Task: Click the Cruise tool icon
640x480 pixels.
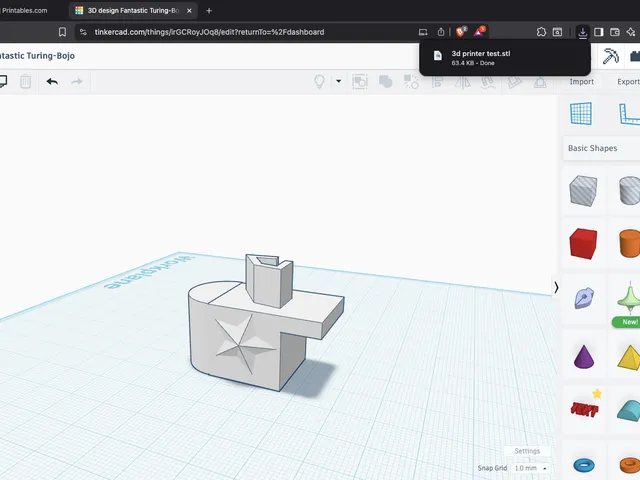Action: pos(488,81)
